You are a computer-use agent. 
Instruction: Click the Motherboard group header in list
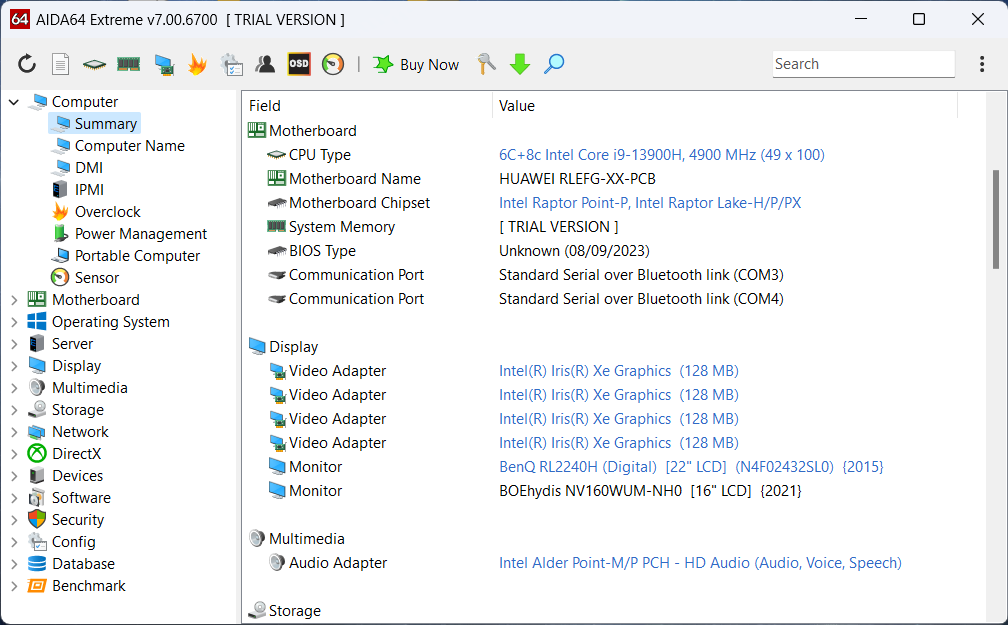302,131
